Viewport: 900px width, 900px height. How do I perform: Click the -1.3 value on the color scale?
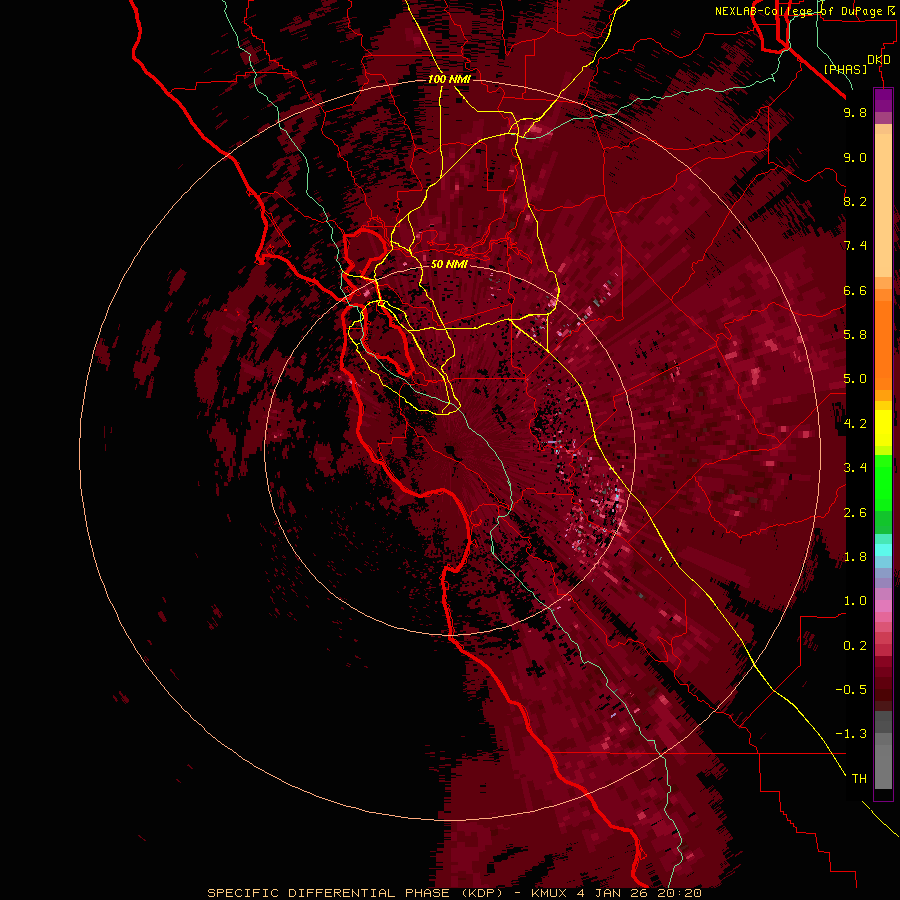[x=851, y=734]
